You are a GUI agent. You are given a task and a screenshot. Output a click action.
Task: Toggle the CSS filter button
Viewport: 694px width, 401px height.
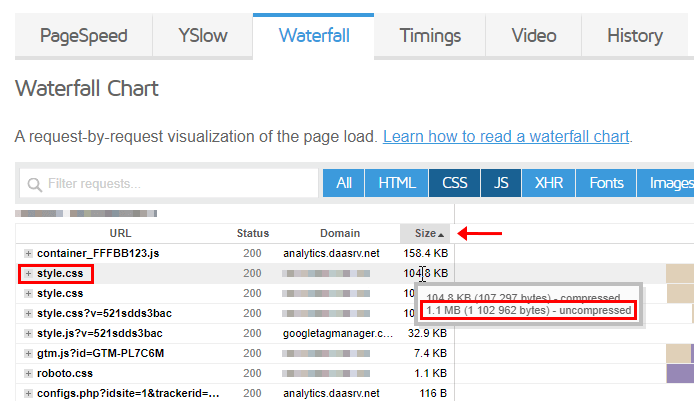click(x=454, y=183)
